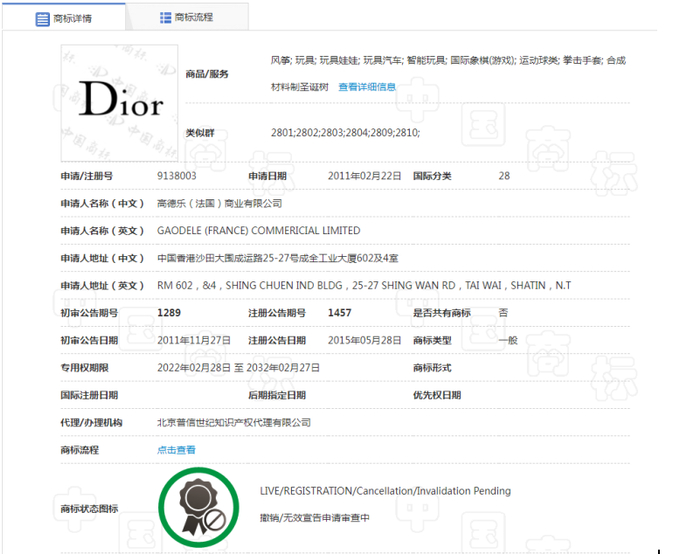Click the 商品/服务 label
Screen dimensions: 700x554
[207, 74]
